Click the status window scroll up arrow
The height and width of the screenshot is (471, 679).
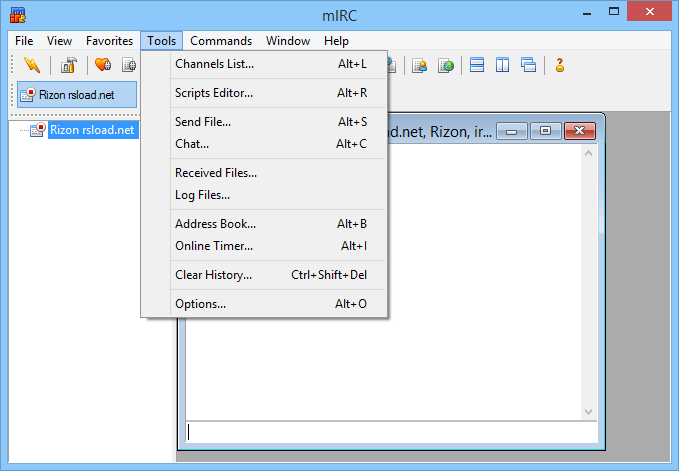point(588,153)
